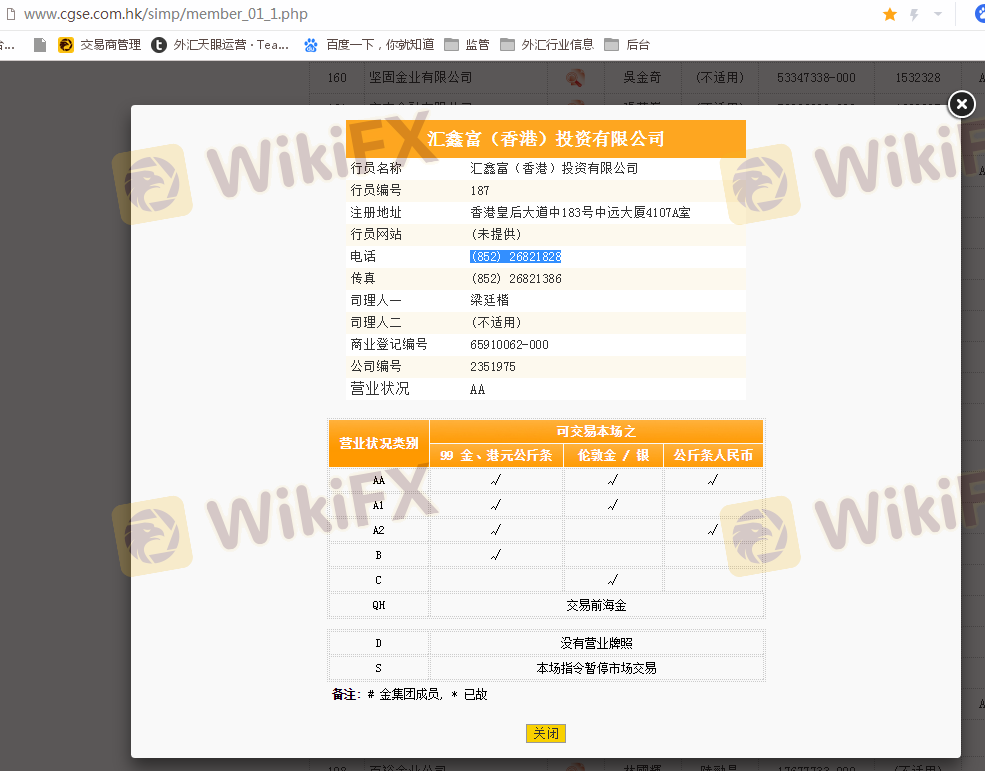The width and height of the screenshot is (985, 771).
Task: Click 坚固金业有限公司 in background table
Action: click(x=420, y=77)
